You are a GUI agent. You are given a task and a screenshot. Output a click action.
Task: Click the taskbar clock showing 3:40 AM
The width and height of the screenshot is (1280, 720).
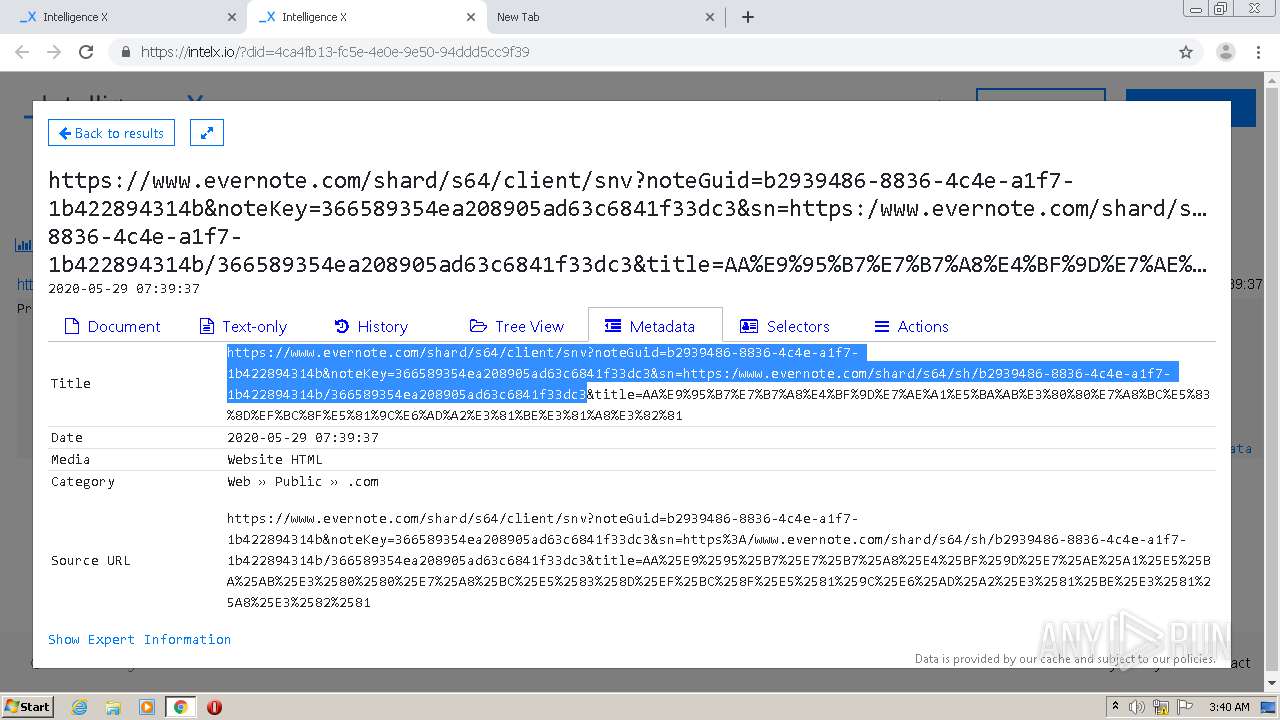1229,707
